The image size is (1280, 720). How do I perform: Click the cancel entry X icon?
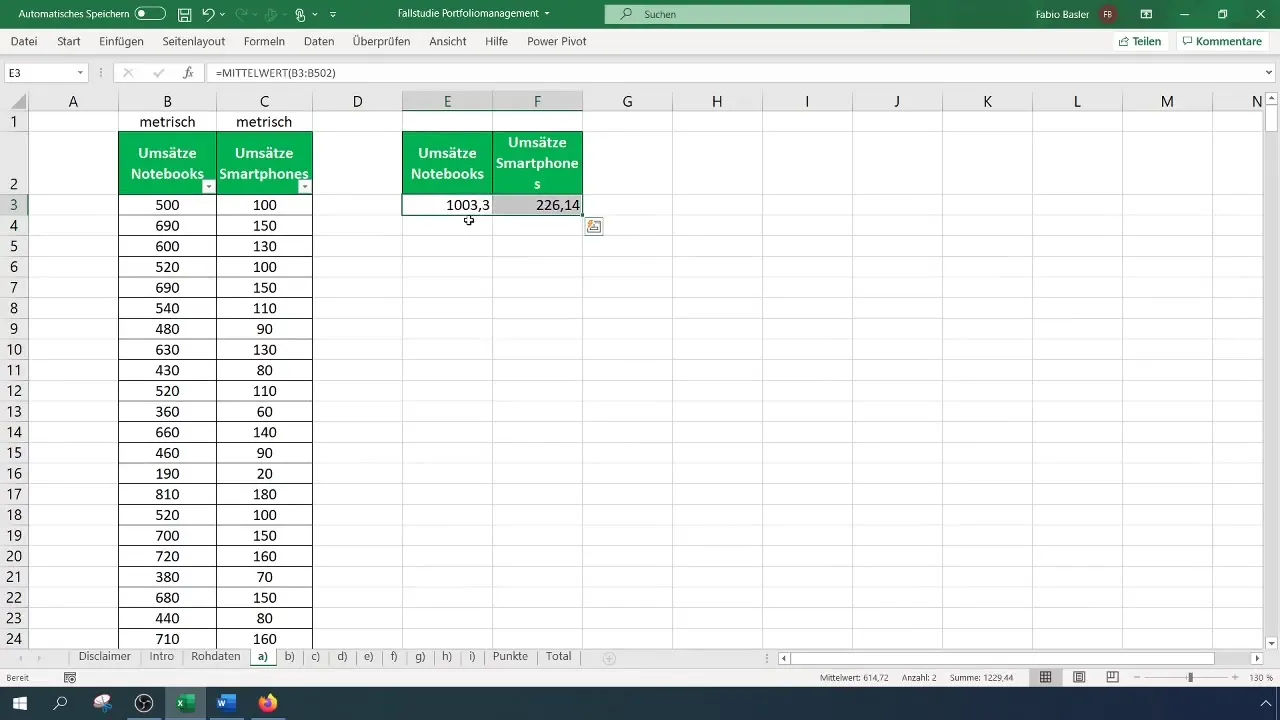[x=128, y=73]
